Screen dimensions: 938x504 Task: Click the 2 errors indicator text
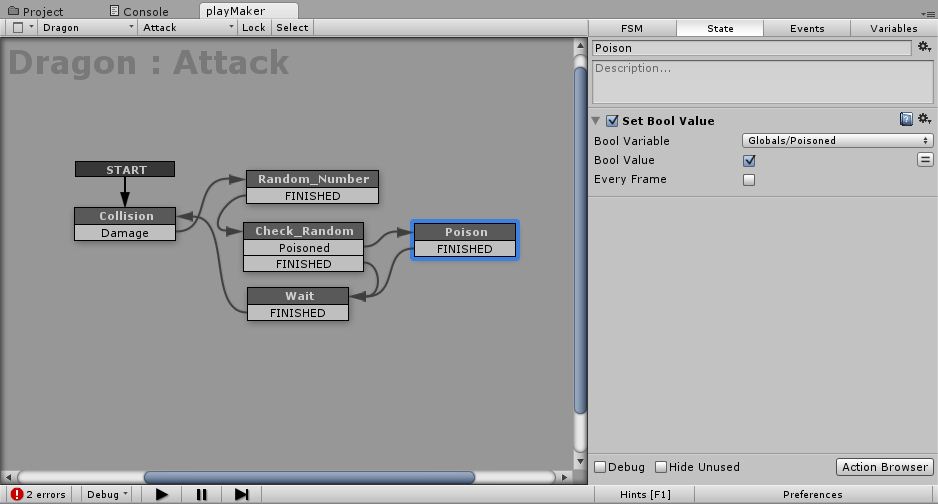click(x=46, y=494)
